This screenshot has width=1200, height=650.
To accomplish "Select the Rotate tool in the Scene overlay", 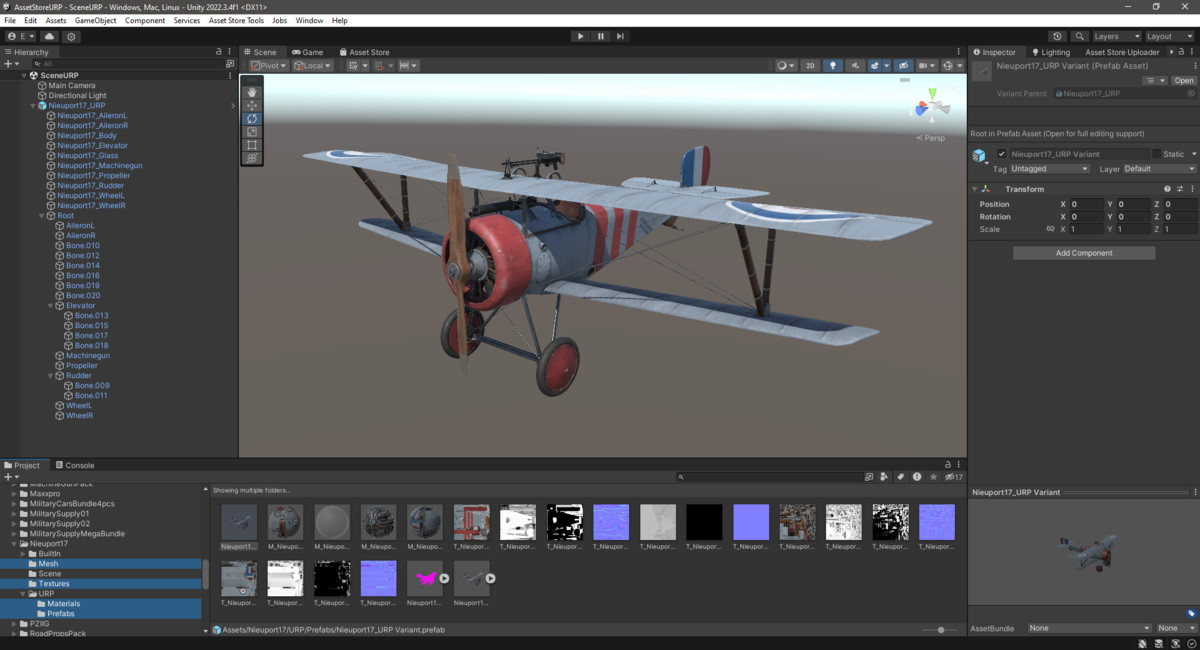I will point(252,118).
